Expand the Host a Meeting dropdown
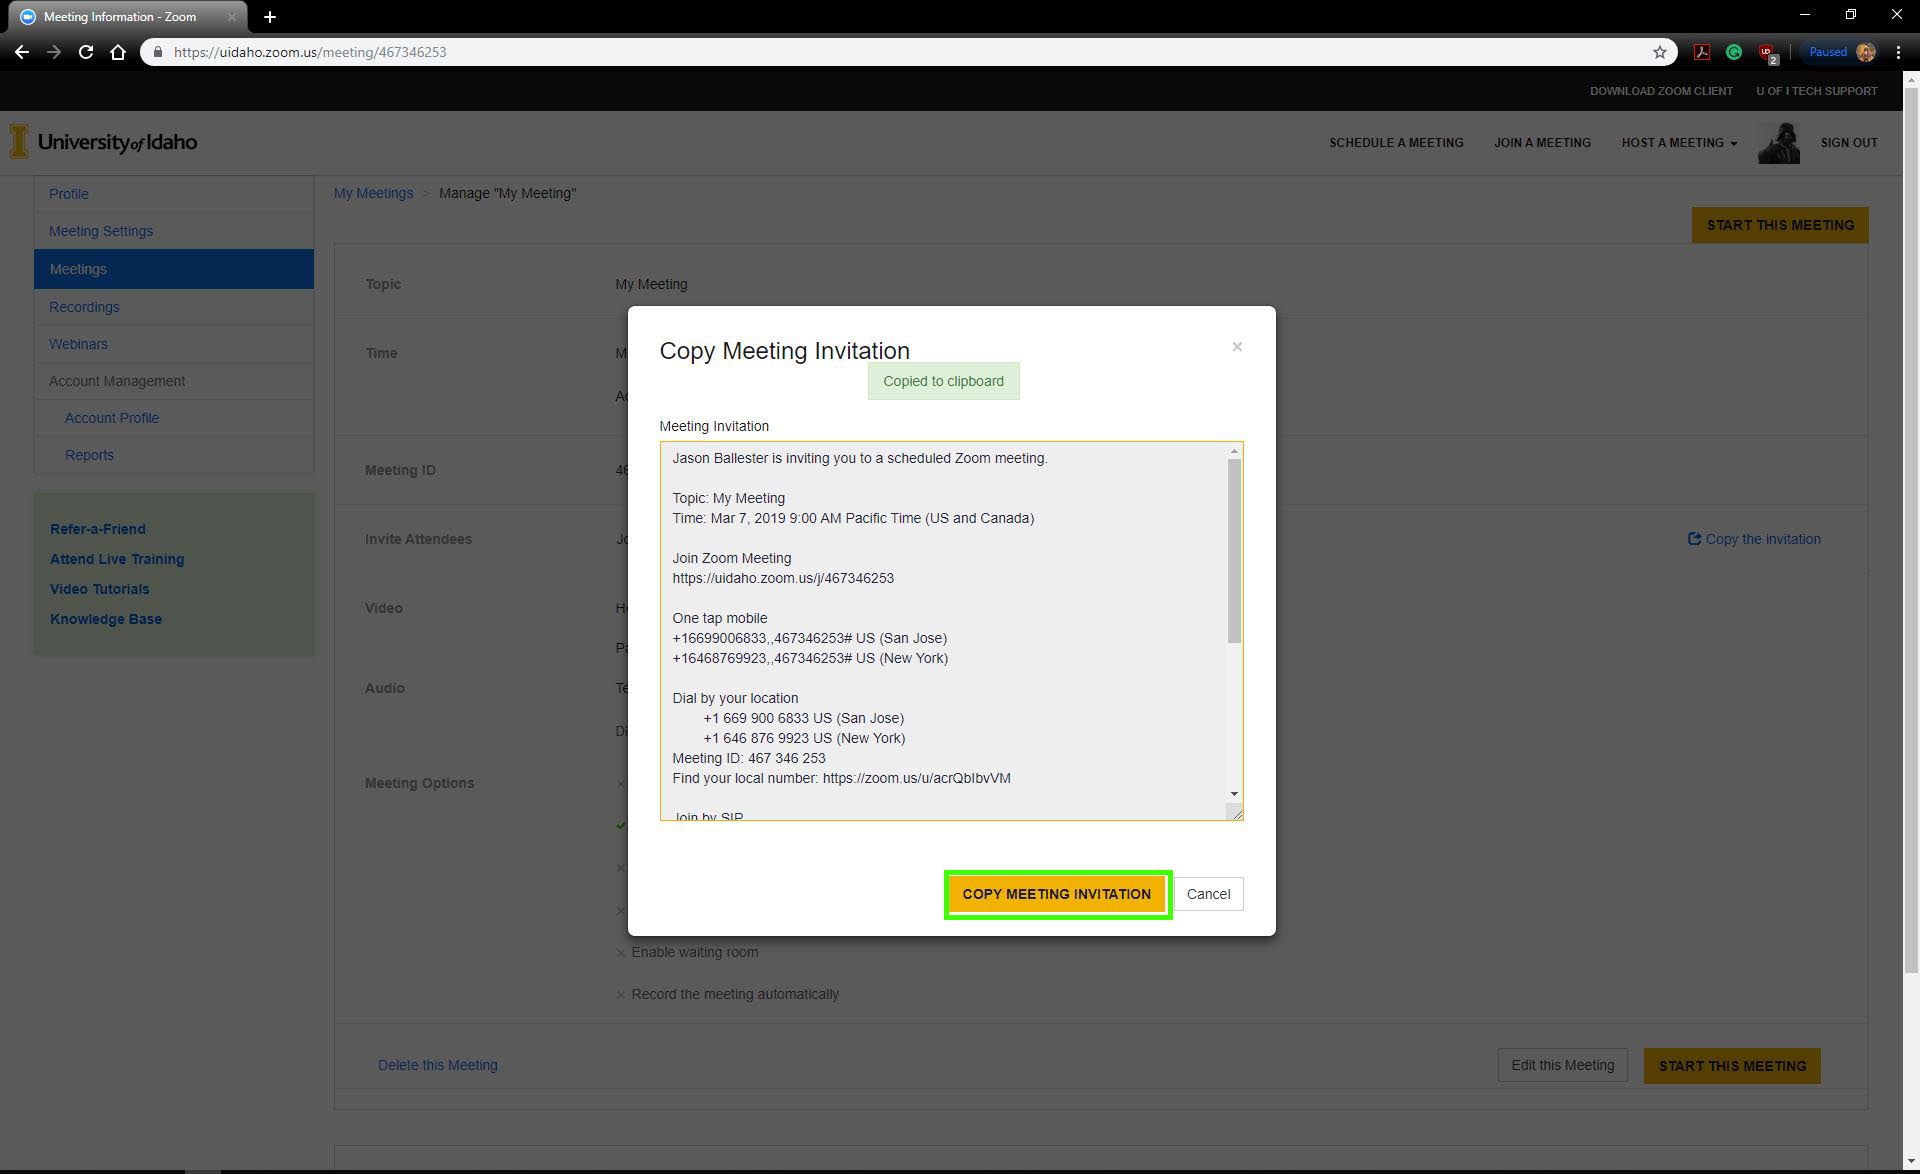Screen dimensions: 1920x1174 [1679, 143]
